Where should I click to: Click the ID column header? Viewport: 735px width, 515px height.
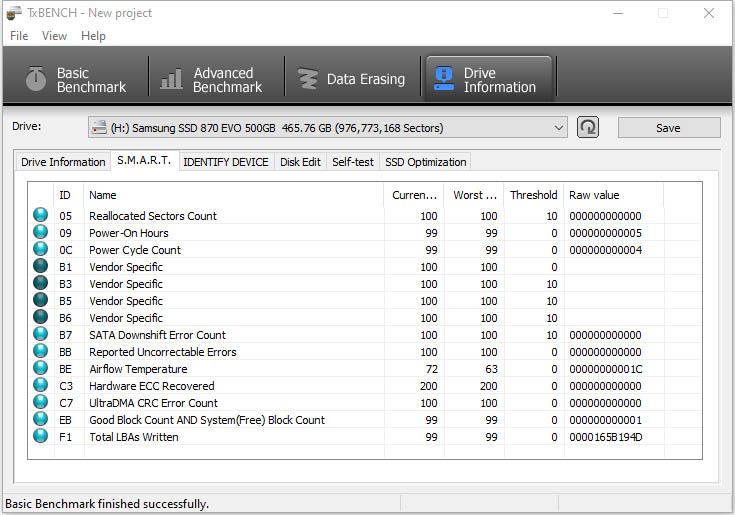[x=69, y=195]
